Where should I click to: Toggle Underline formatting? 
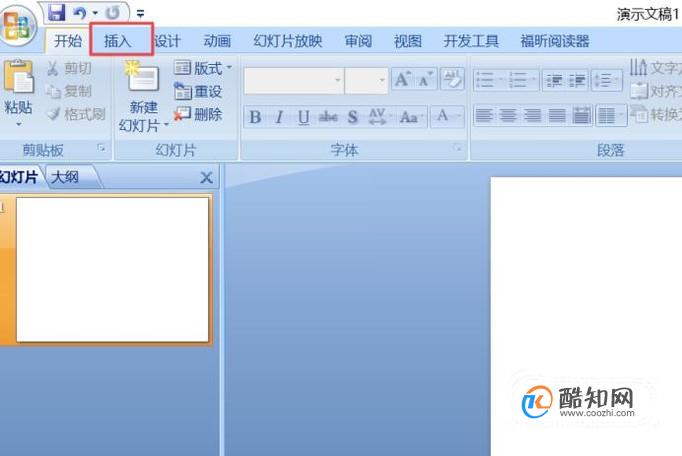click(304, 117)
